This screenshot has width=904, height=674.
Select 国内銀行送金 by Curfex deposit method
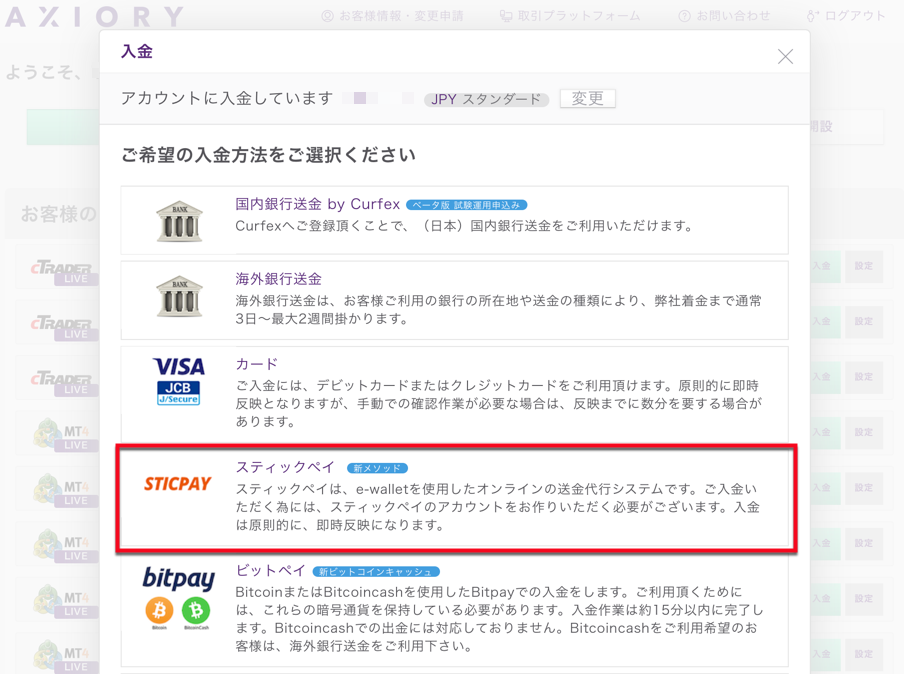coord(454,220)
